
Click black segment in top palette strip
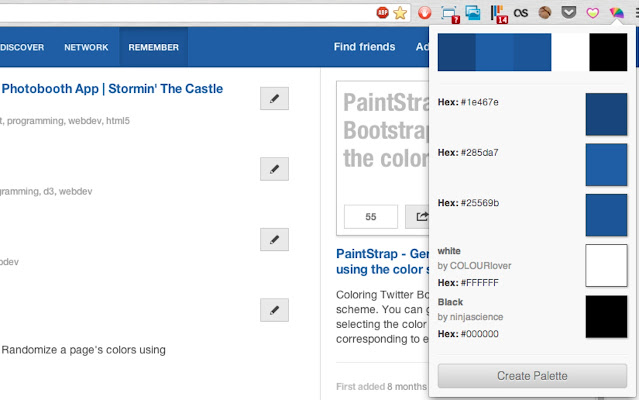608,52
